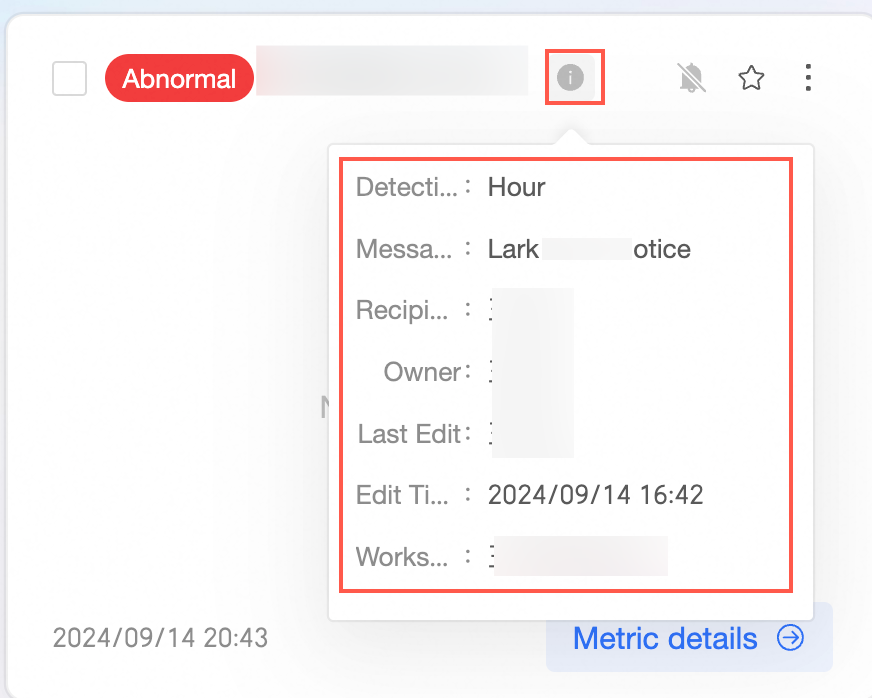Select the Hour detection value

(x=516, y=187)
